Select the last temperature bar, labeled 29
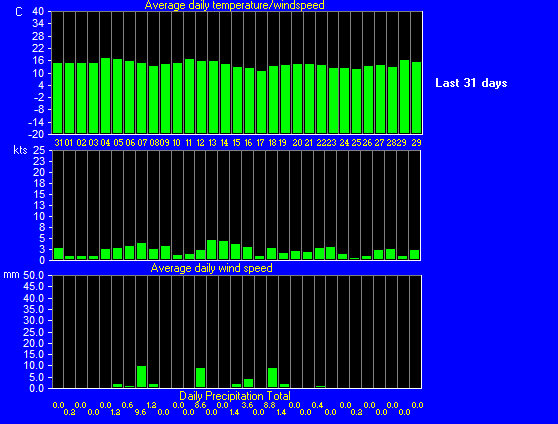Viewport: 558px width, 424px height. [416, 98]
